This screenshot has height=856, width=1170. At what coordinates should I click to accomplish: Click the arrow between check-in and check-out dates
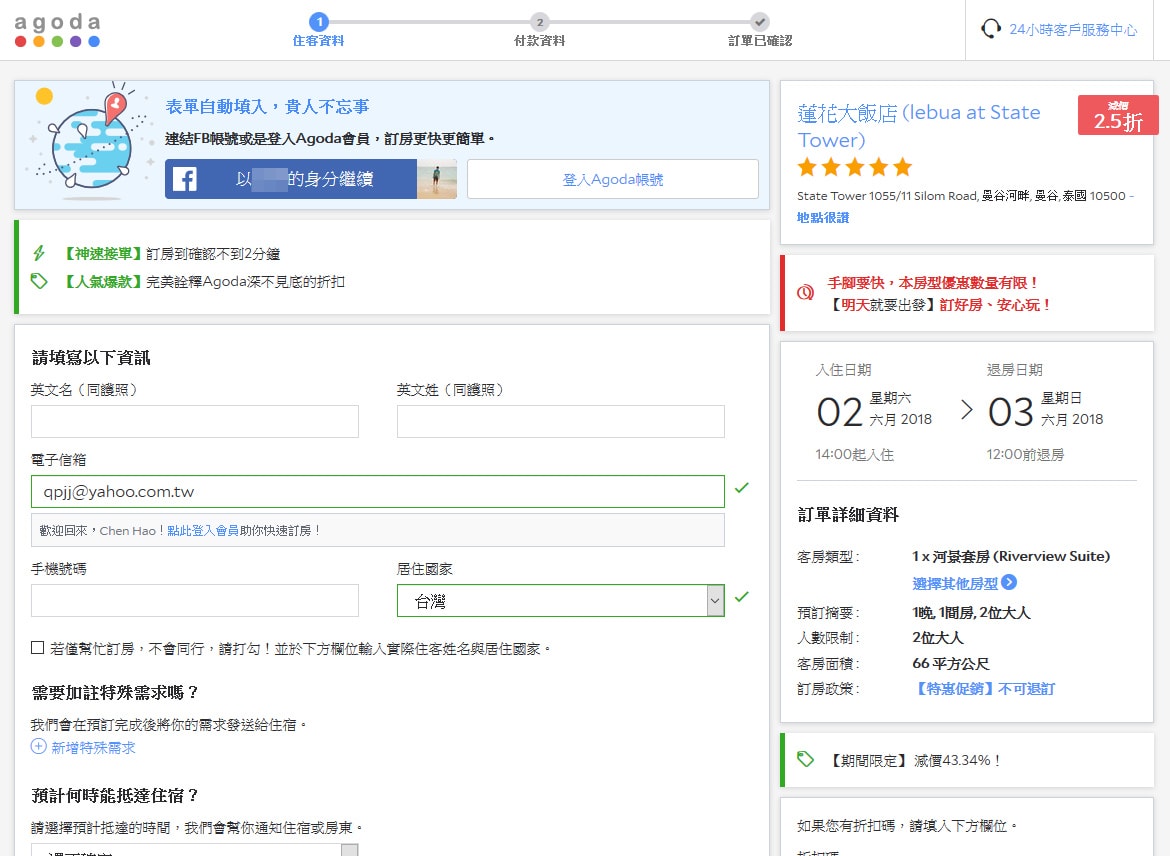click(x=967, y=410)
